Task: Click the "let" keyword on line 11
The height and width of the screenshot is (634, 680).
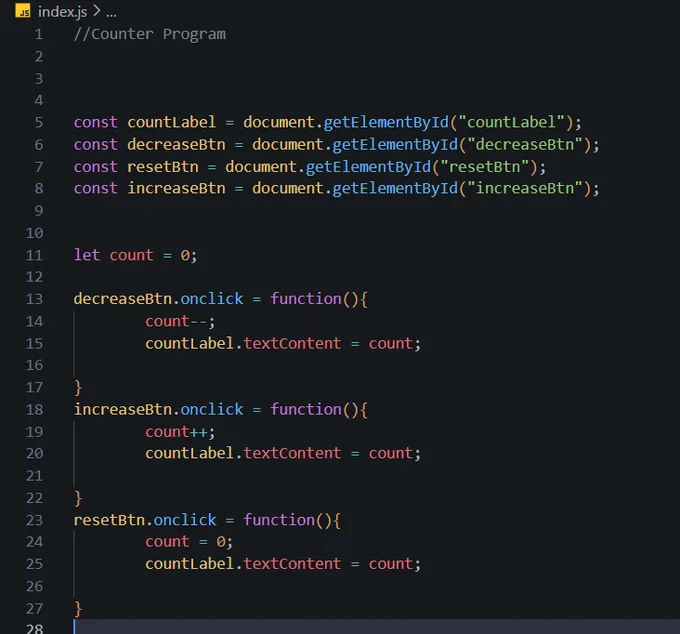Action: [87, 255]
